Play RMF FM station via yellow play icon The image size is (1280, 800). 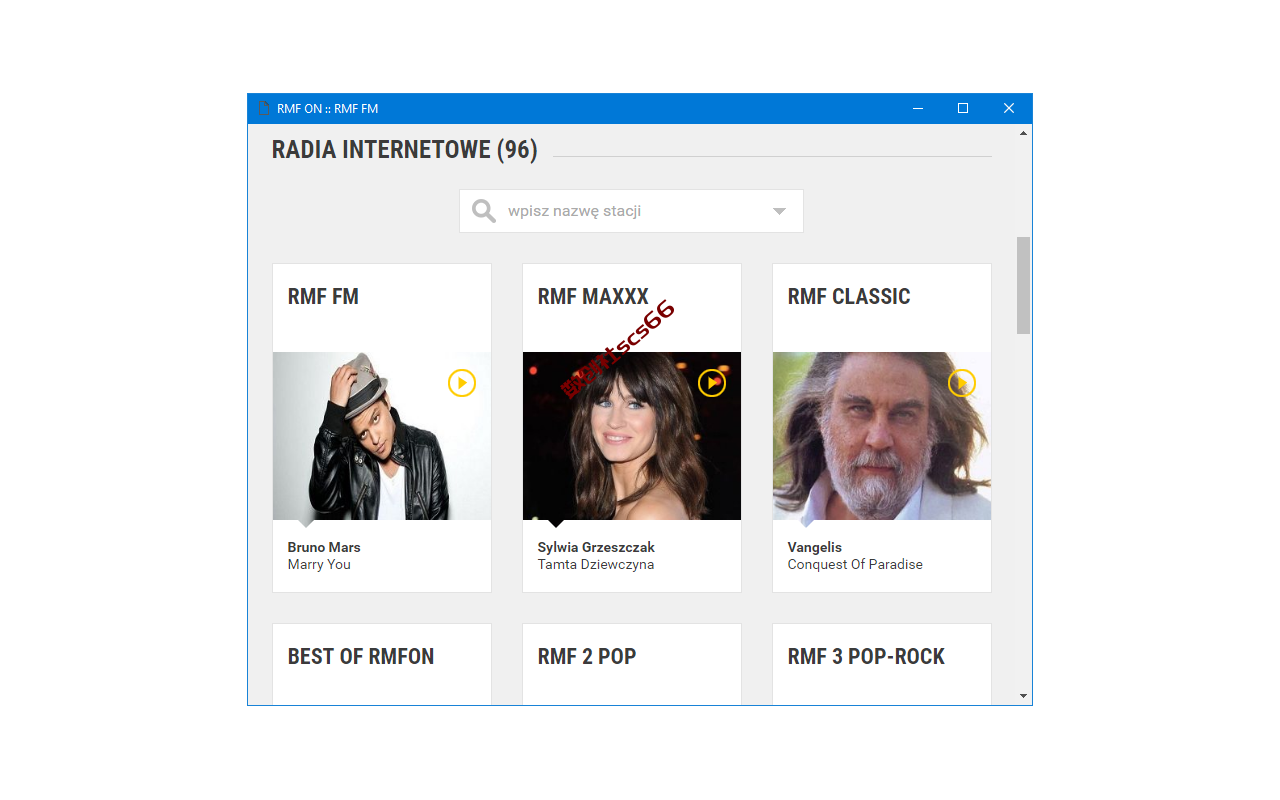(x=462, y=383)
